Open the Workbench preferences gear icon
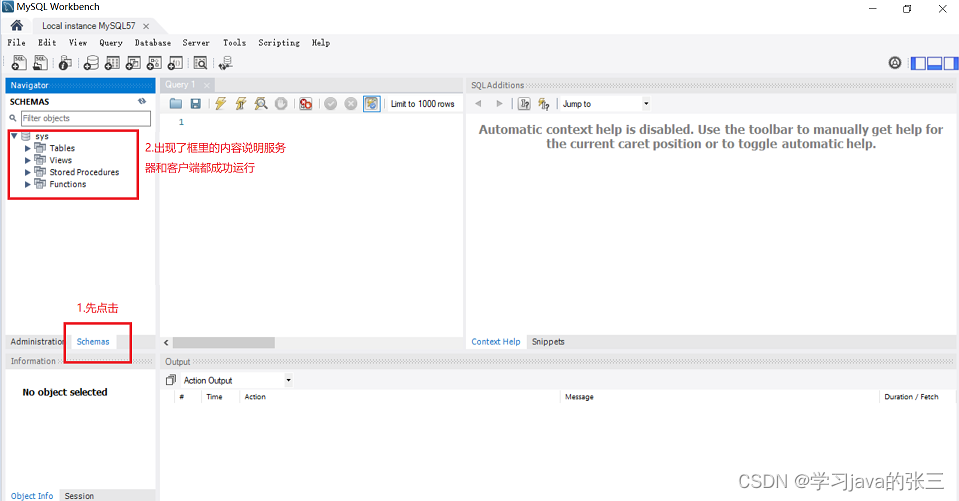Screen dimensions: 959x501 click(895, 62)
